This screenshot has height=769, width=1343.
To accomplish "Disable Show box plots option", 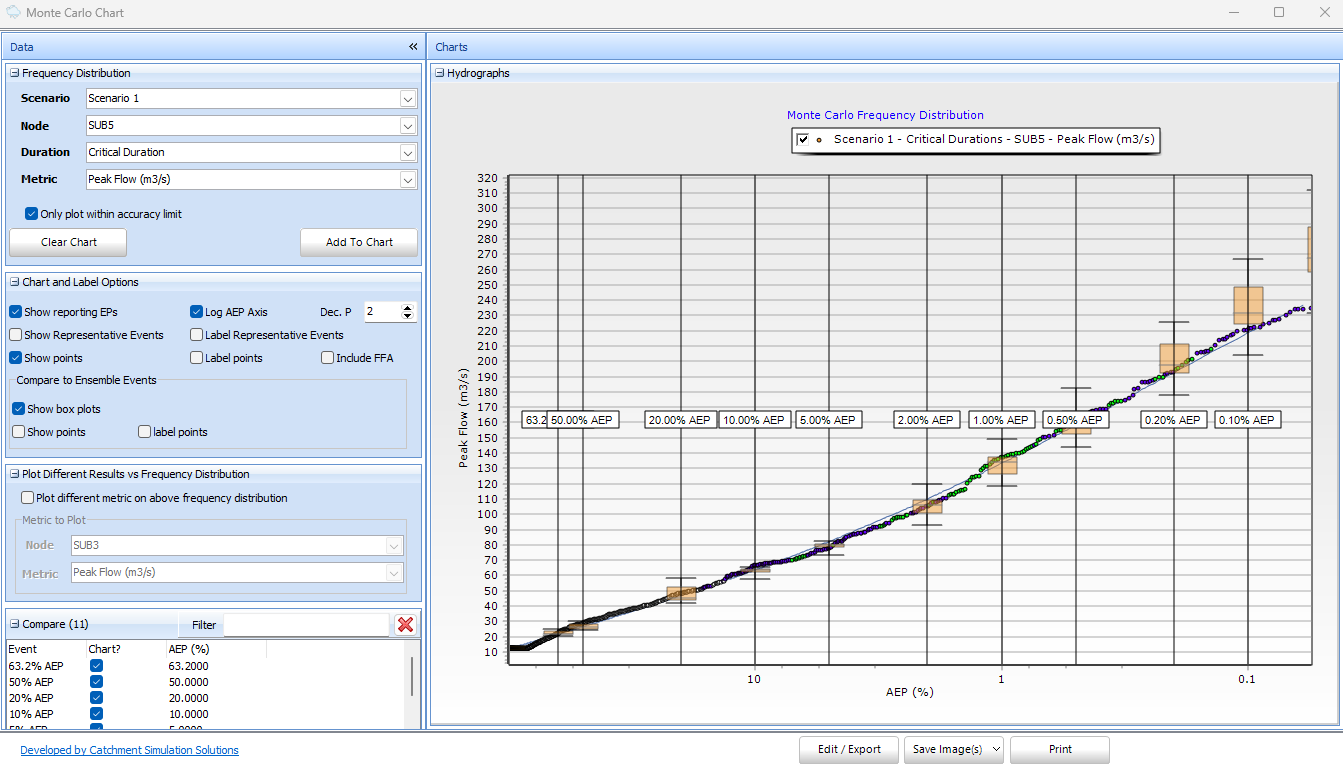I will click(19, 409).
